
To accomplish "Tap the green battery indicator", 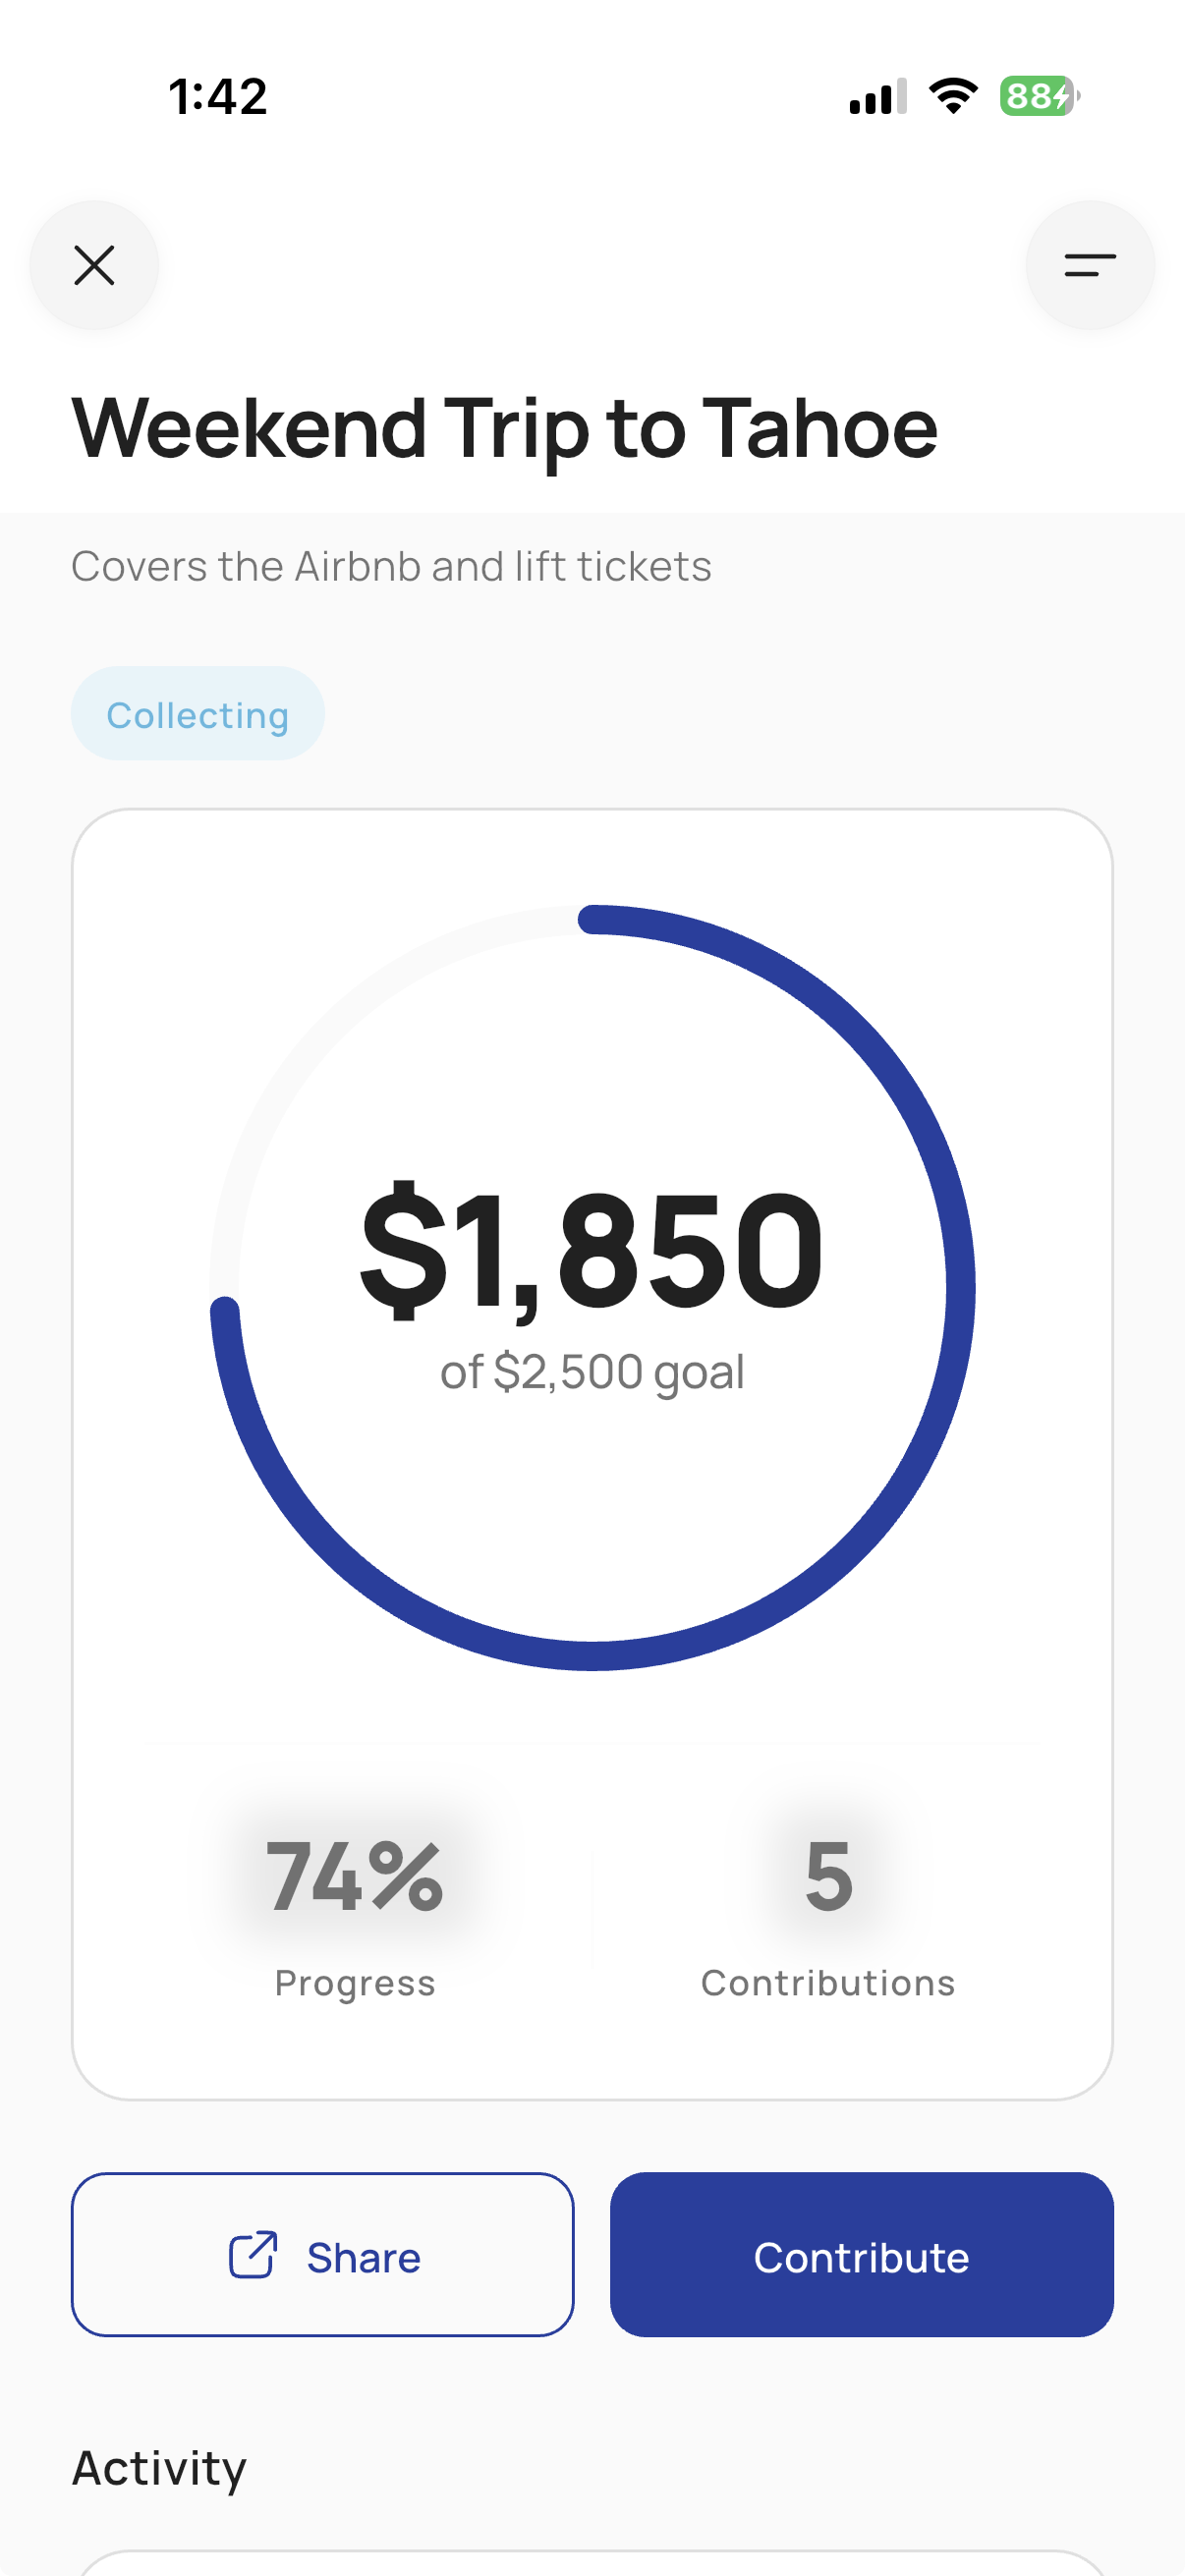I will pos(1038,96).
